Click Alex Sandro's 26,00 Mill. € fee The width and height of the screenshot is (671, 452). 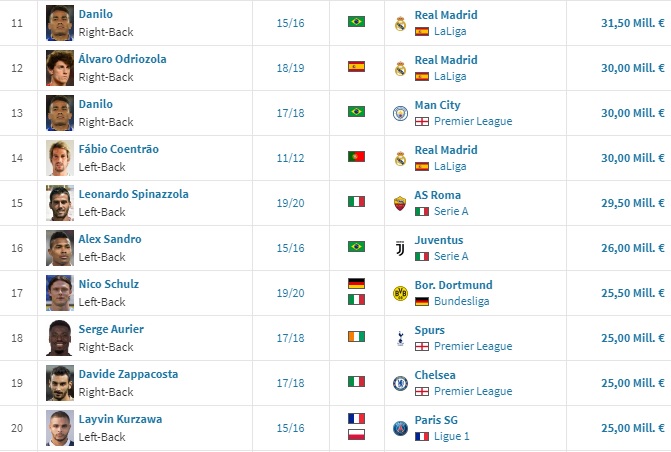[x=632, y=248]
